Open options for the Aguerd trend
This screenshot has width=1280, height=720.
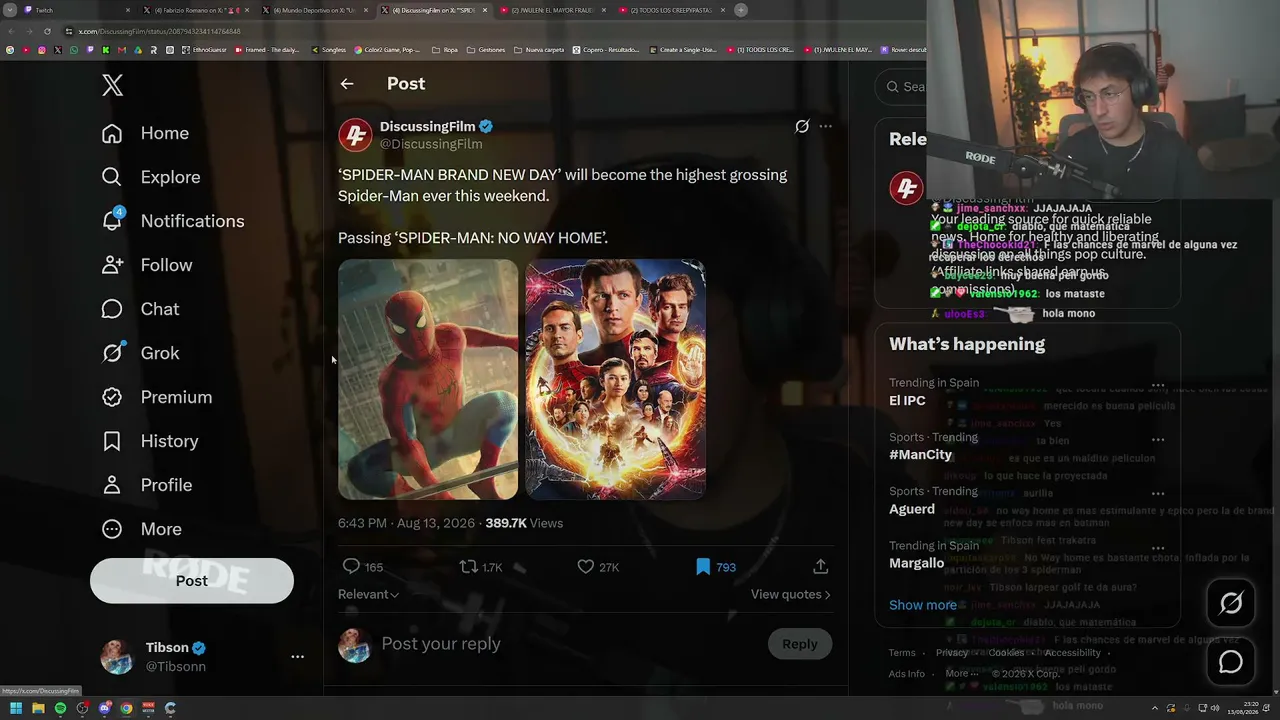pyautogui.click(x=1158, y=493)
